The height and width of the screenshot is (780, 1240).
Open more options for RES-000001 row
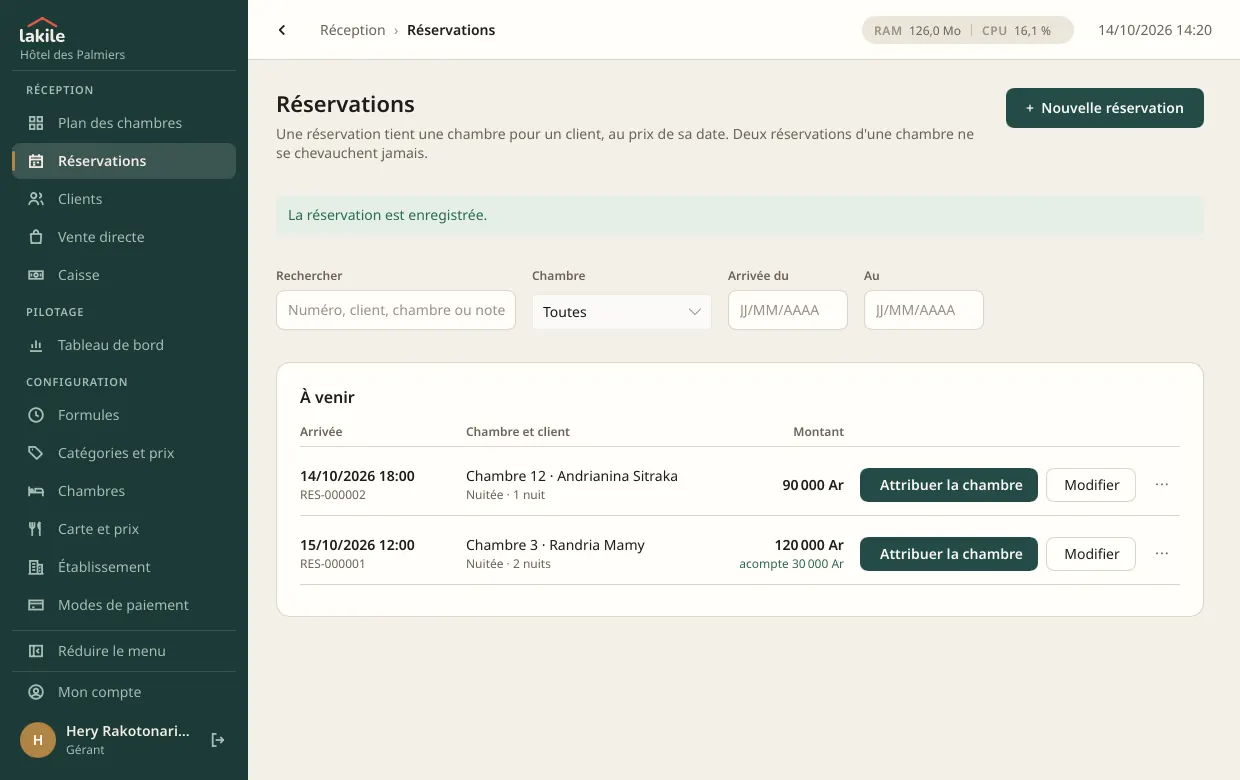(1162, 554)
